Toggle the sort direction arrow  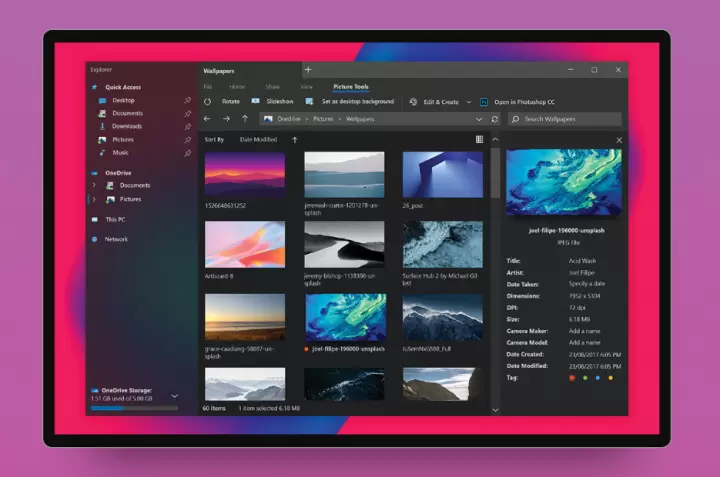tap(294, 140)
